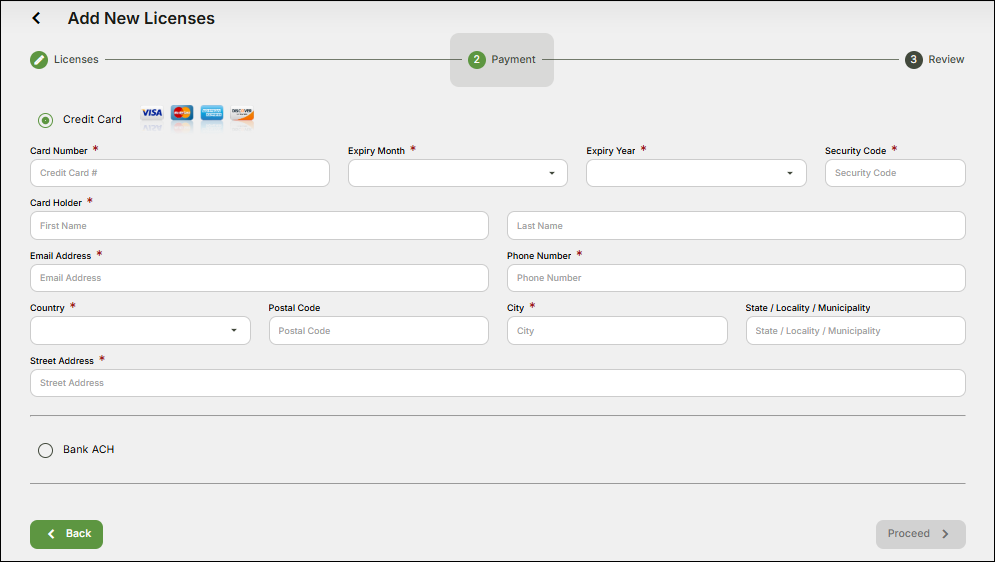
Task: Open the Country dropdown
Action: click(140, 330)
